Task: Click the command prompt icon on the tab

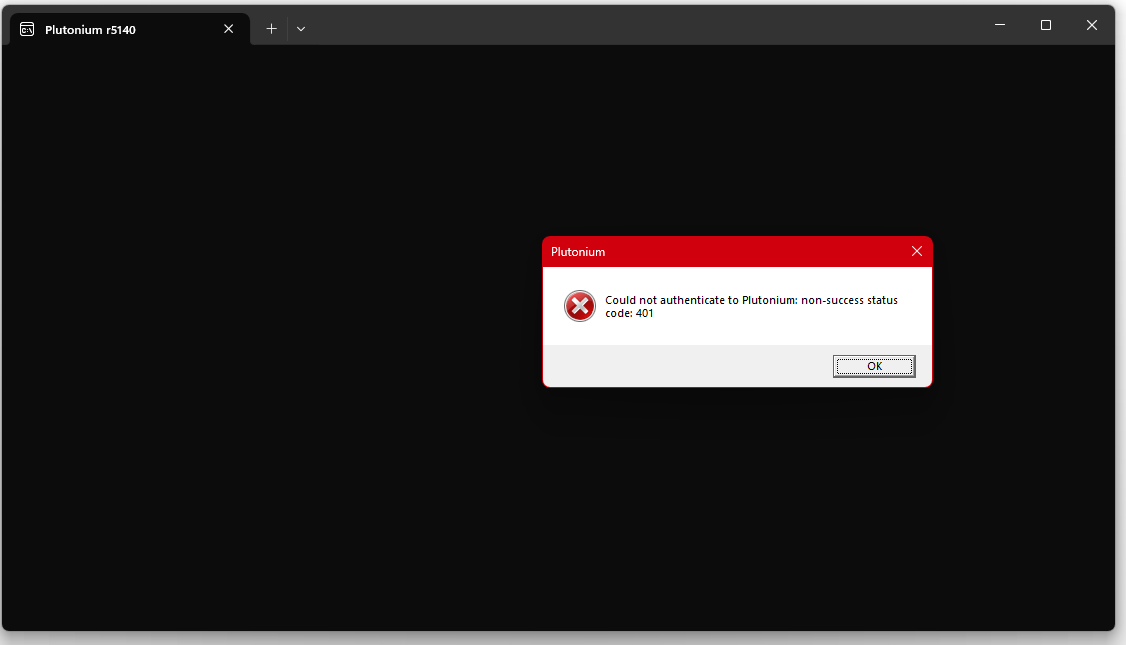Action: 28,29
